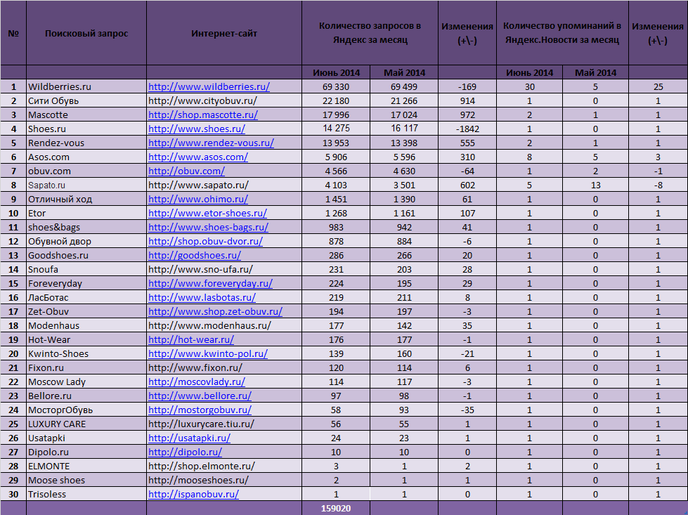
Task: Open the wildberries.ru hyperlink
Action: (x=209, y=86)
